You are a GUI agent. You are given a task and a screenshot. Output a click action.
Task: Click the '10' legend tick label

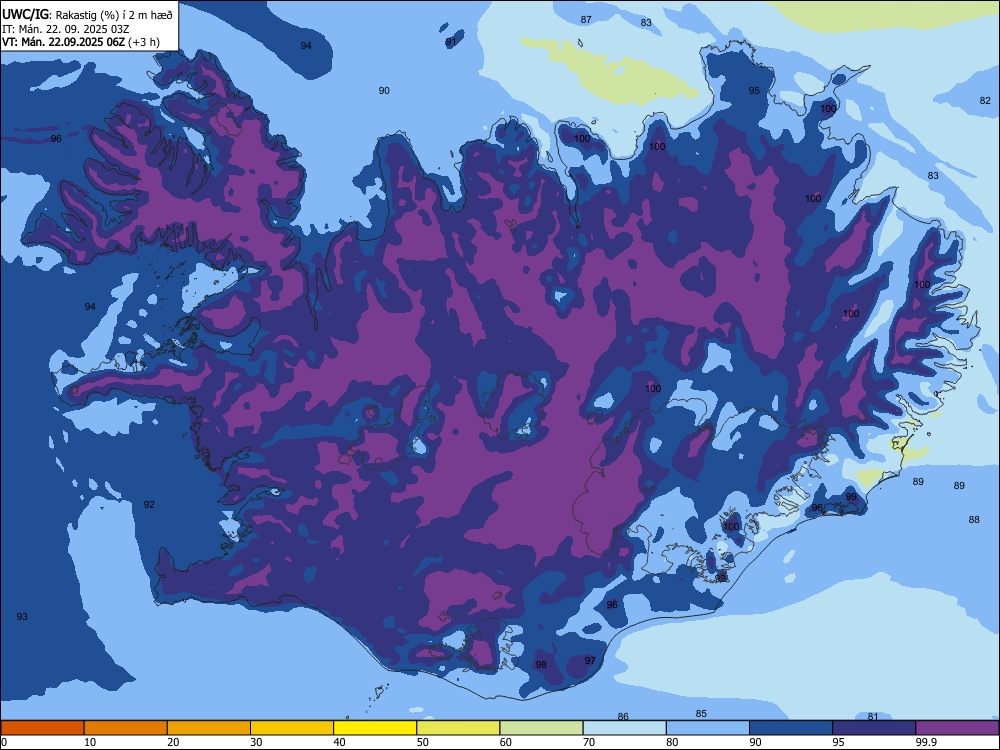click(90, 742)
